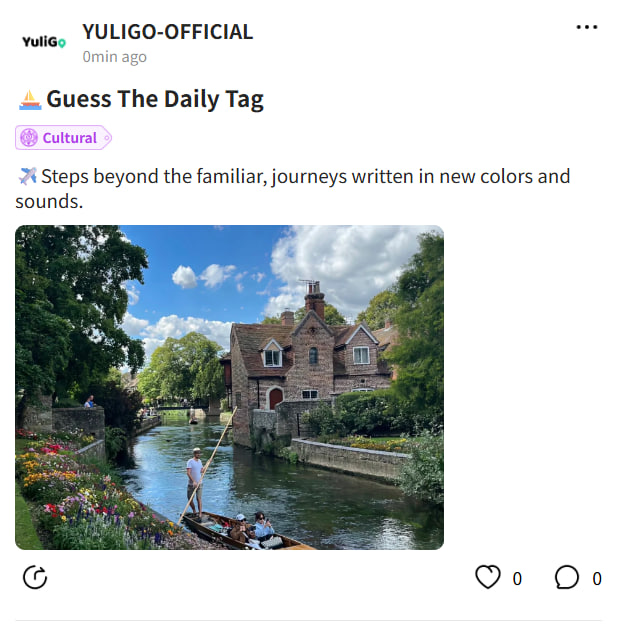Click the small hole at the Cultural tag's tip
619x624 pixels.
tap(106, 138)
